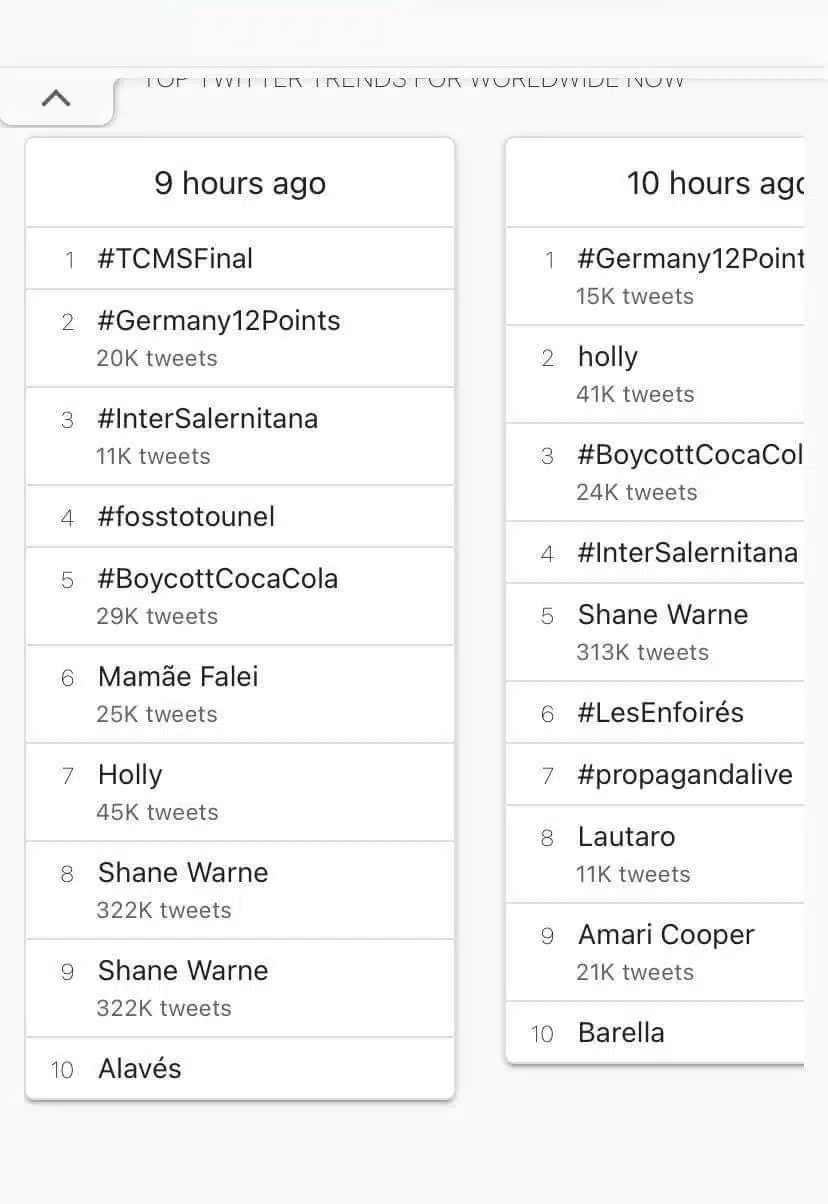
Task: Select the #LesEnfoirés hashtag
Action: (x=655, y=713)
